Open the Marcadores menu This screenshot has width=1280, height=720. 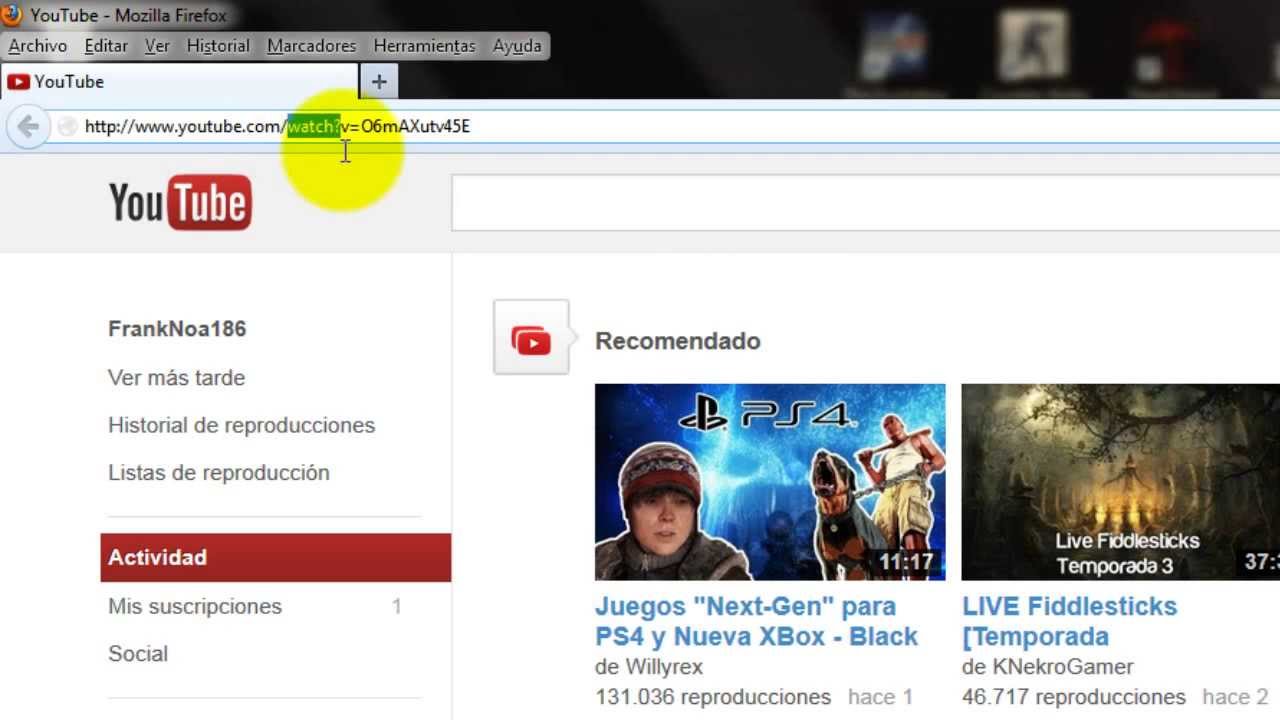311,46
